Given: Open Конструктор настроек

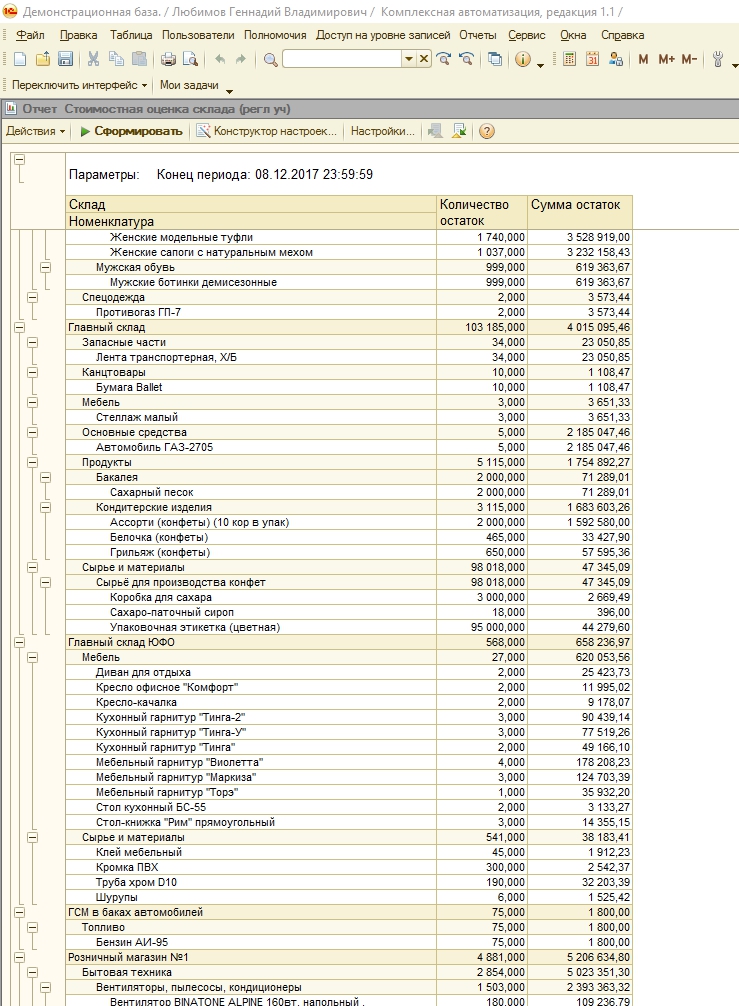Looking at the screenshot, I should coord(266,132).
